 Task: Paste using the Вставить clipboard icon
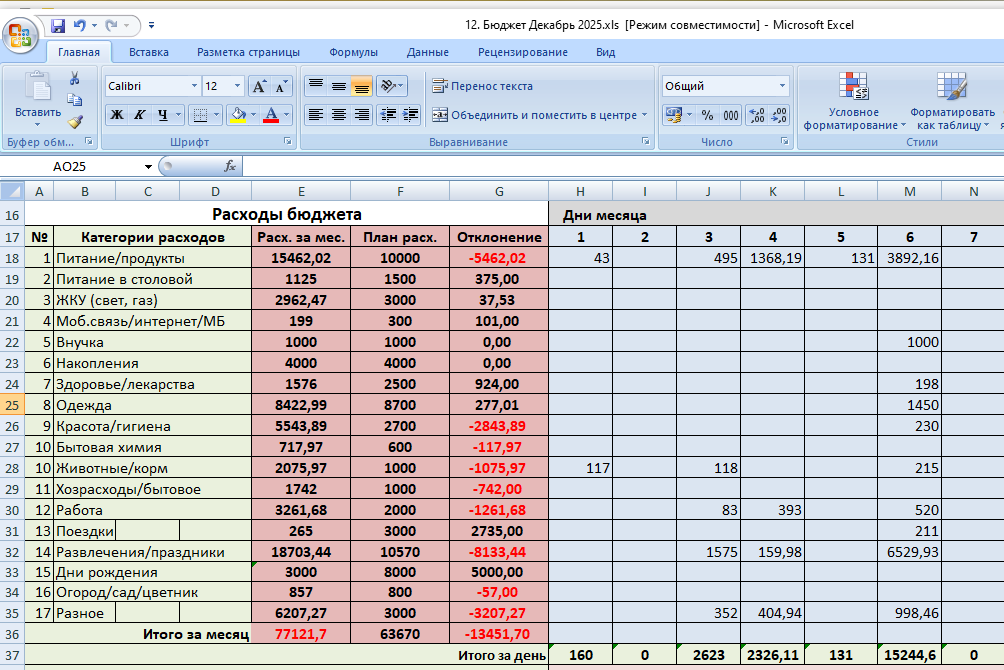38,87
